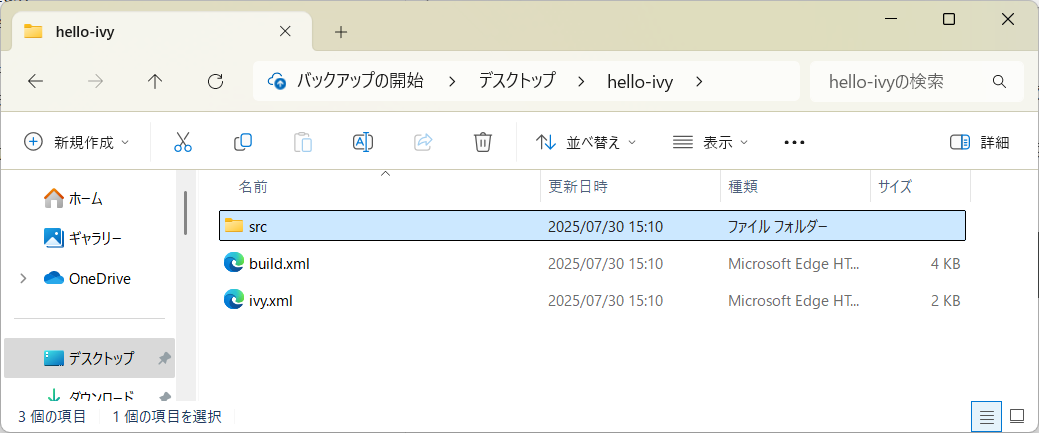Click the src folder icon
This screenshot has height=433, width=1039.
click(x=234, y=225)
